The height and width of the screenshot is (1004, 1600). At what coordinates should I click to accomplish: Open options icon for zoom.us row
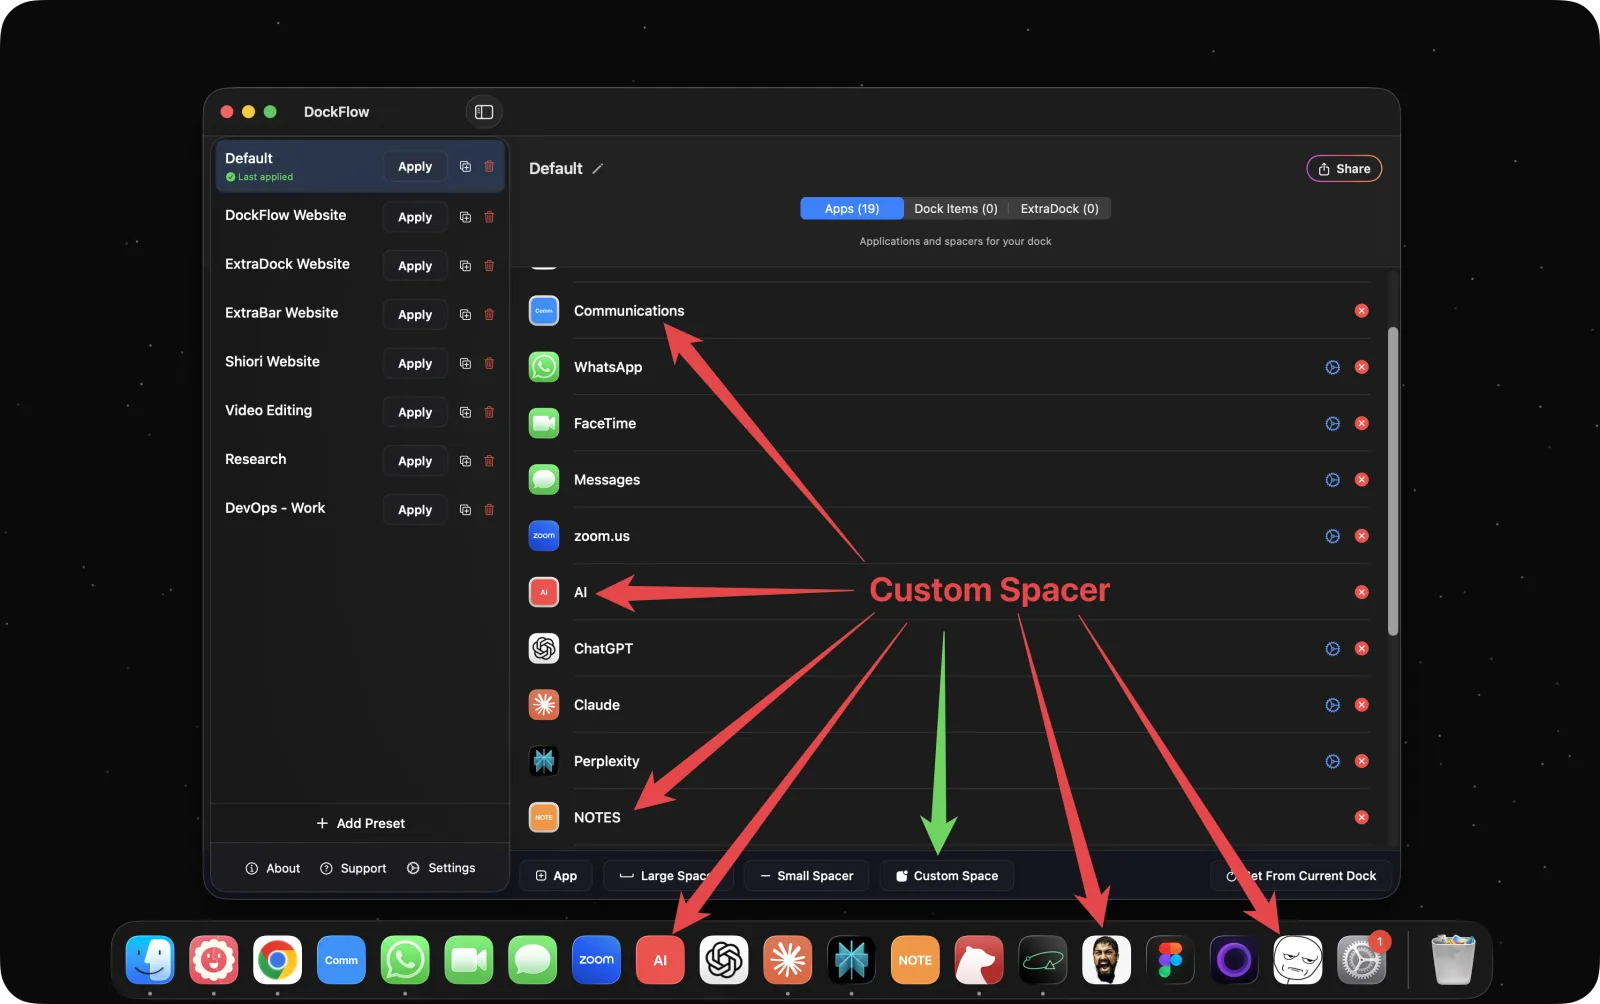point(1332,536)
